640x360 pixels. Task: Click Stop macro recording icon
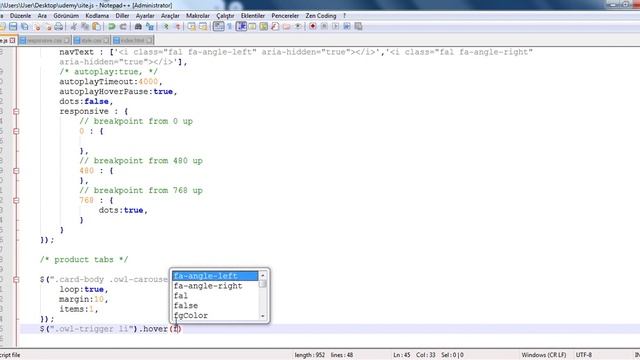[324, 27]
